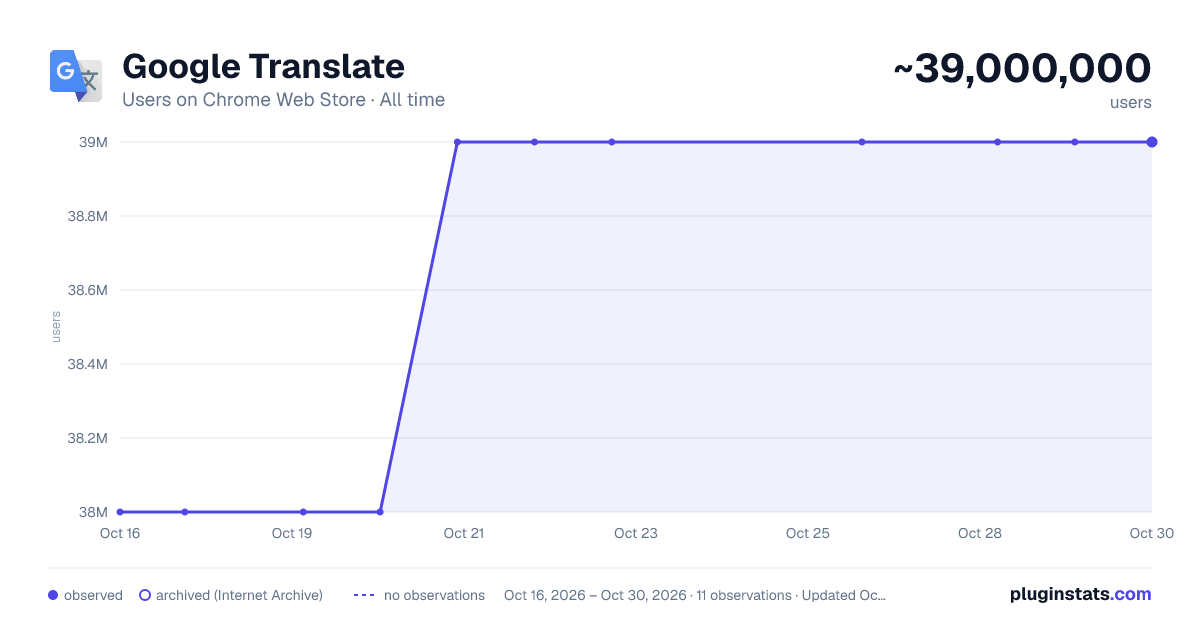1200x630 pixels.
Task: Click the Oct 21 x-axis label
Action: click(x=464, y=533)
